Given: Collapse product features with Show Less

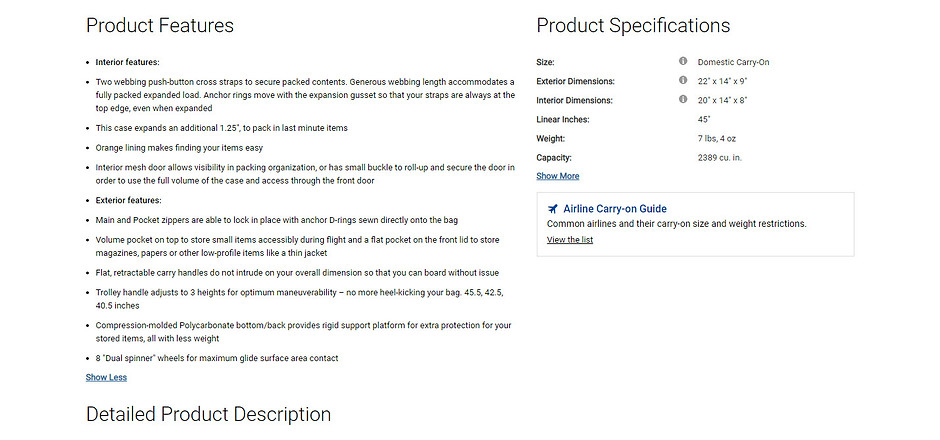Looking at the screenshot, I should tap(106, 378).
